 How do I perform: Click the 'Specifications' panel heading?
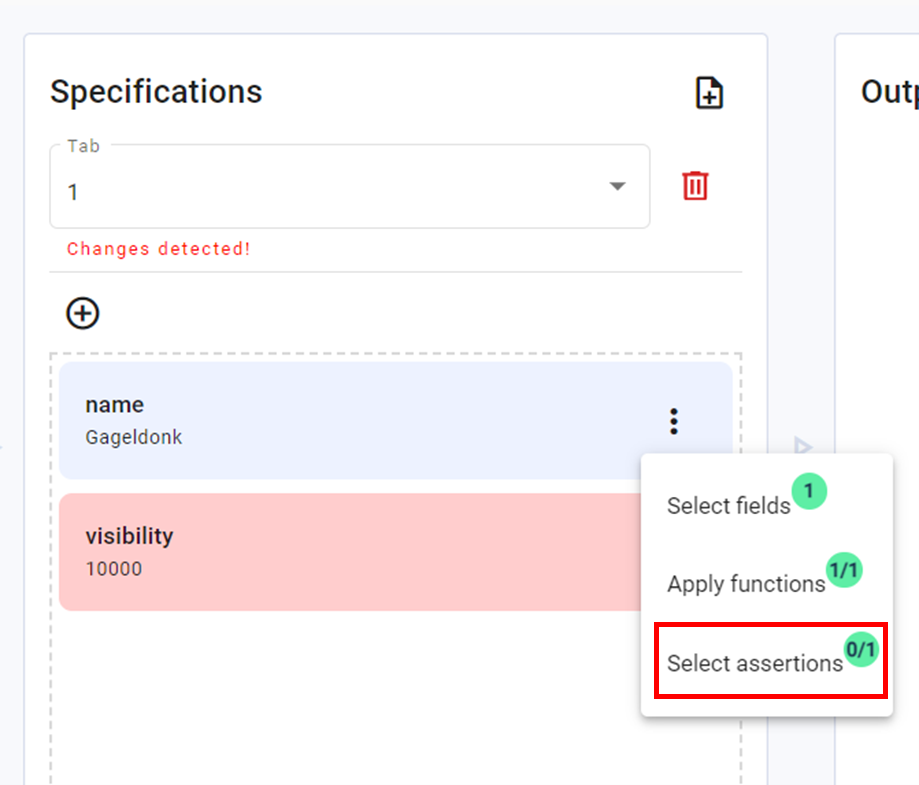(x=156, y=92)
